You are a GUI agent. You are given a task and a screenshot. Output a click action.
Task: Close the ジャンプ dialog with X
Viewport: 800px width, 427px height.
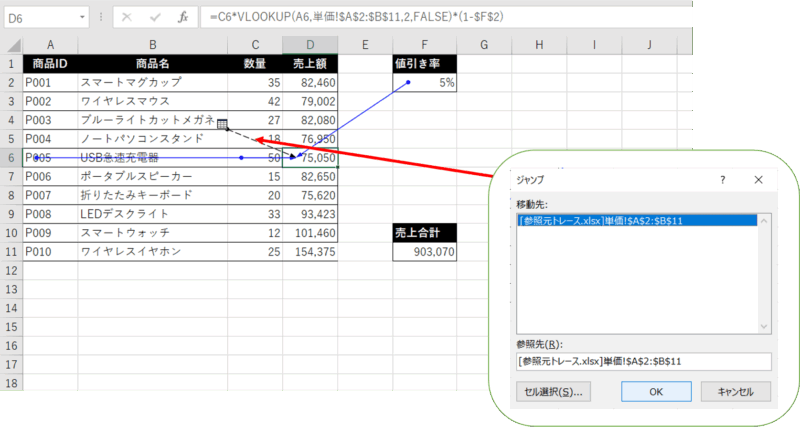pyautogui.click(x=759, y=178)
